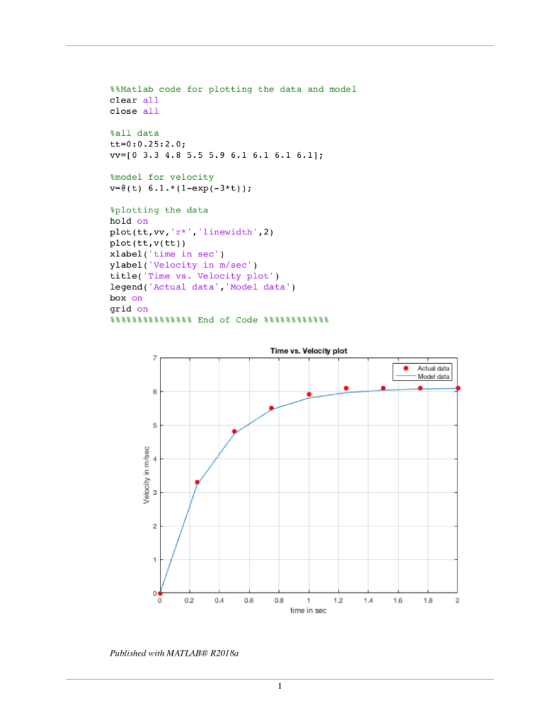Click the x-axis tick label '1.4'
The height and width of the screenshot is (725, 560).
368,601
